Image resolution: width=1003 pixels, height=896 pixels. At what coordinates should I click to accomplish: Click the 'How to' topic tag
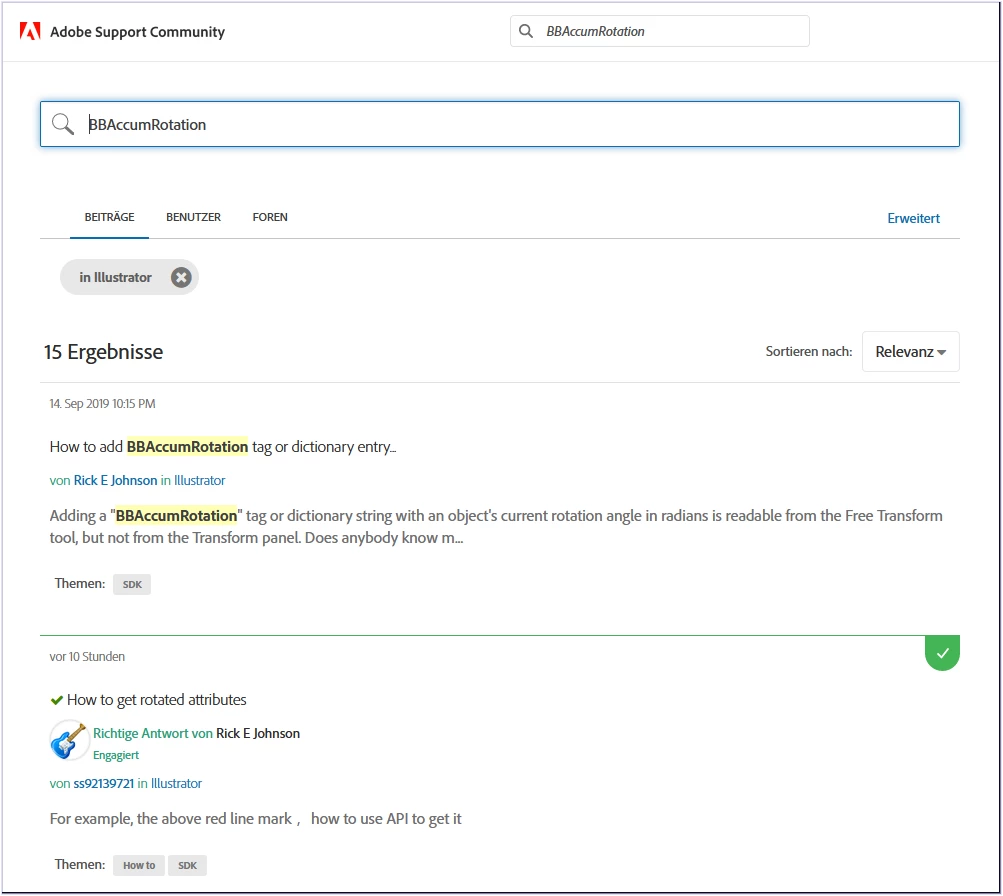(x=139, y=866)
